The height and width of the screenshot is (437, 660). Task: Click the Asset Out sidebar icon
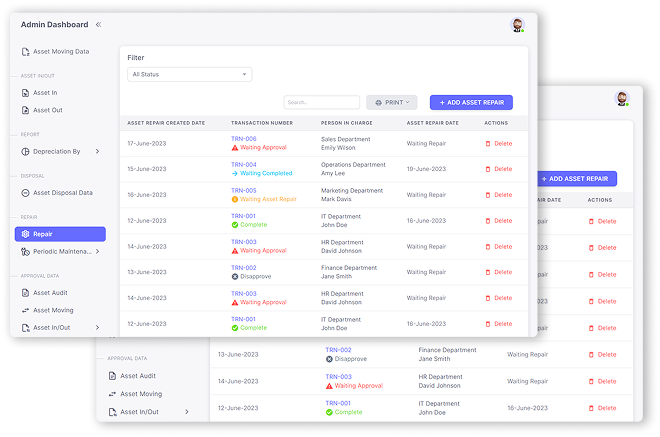(25, 110)
